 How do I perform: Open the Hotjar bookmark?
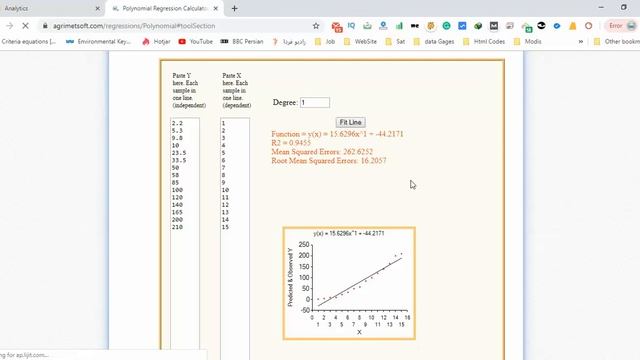(156, 42)
